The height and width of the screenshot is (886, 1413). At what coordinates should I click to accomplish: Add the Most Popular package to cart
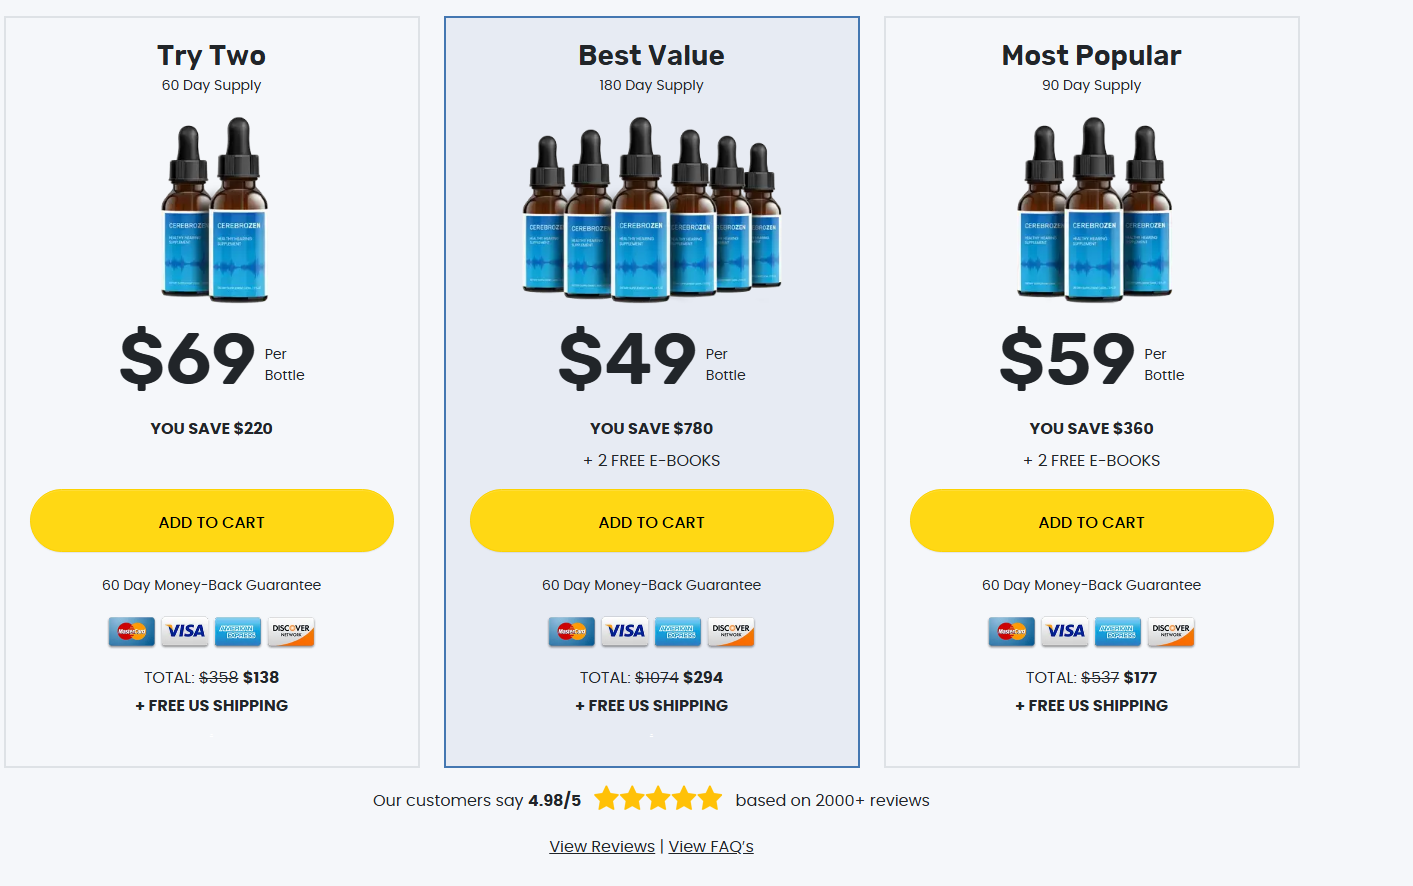click(x=1092, y=521)
